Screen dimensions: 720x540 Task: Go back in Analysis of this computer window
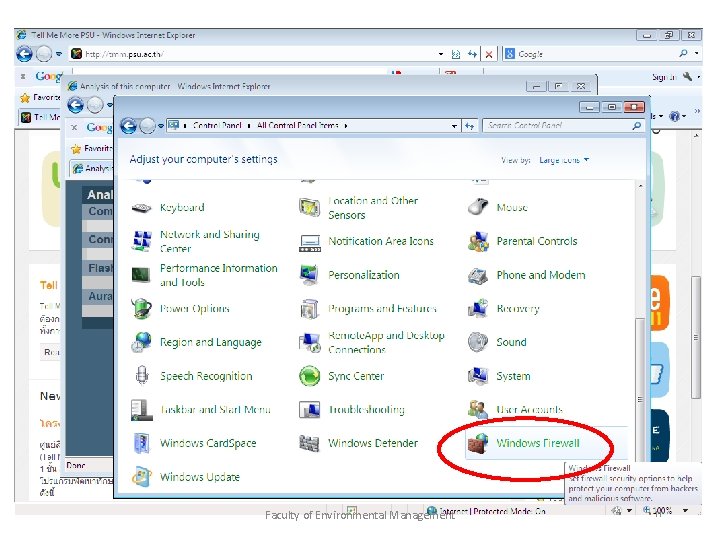coord(76,105)
